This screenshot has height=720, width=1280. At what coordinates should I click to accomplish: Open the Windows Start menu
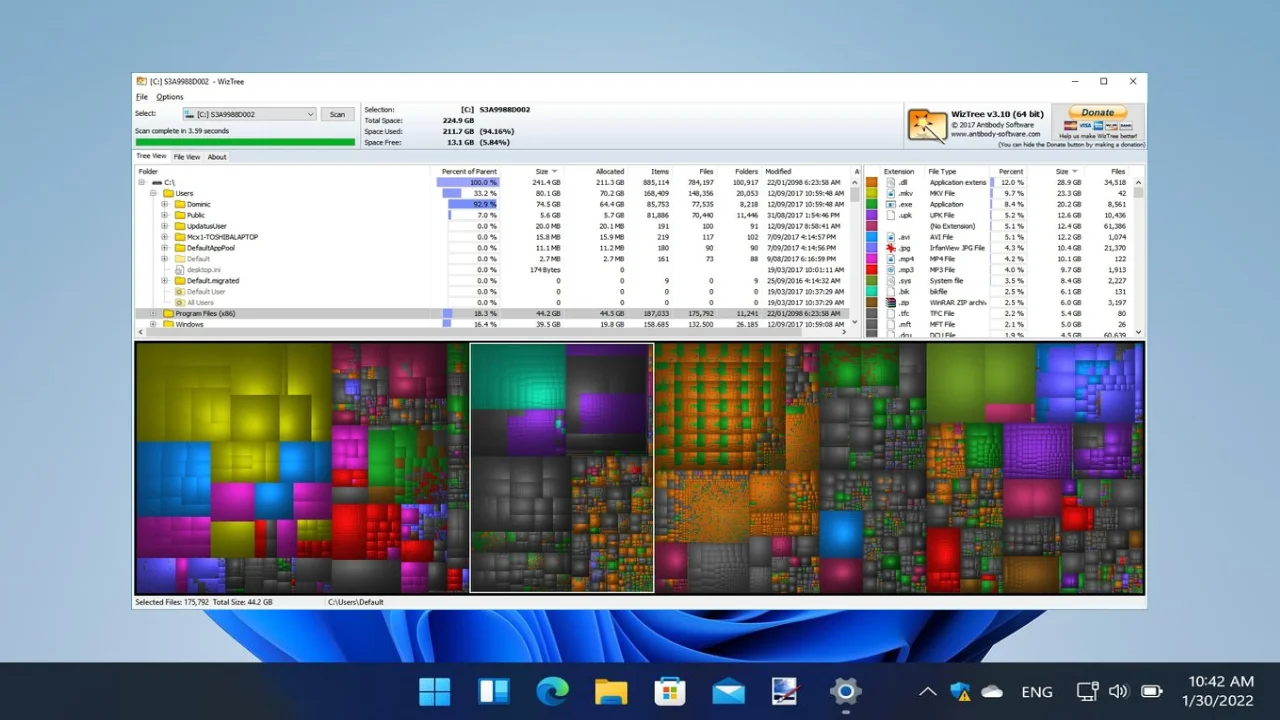(434, 691)
